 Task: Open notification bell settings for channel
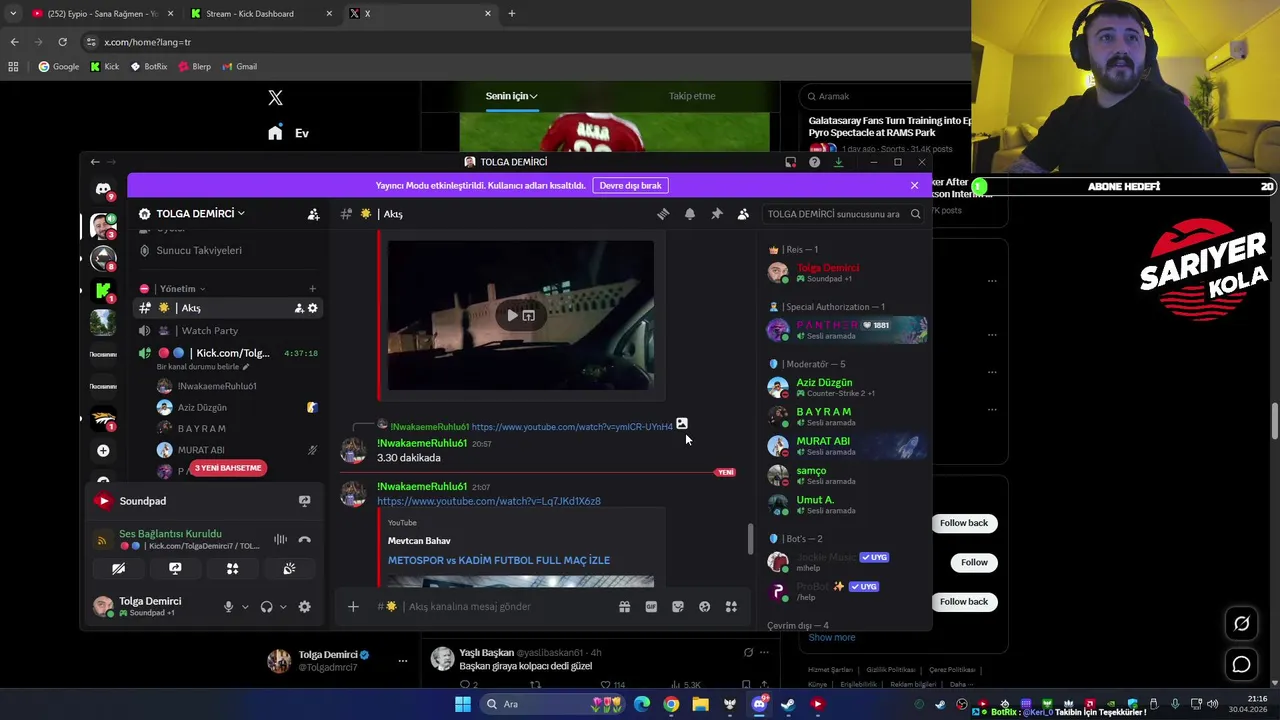click(x=690, y=214)
